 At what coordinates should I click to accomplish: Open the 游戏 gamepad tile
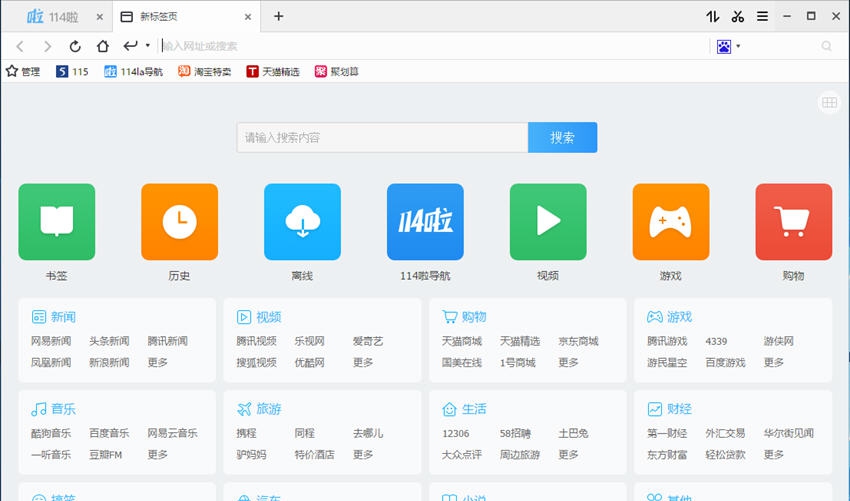point(671,222)
